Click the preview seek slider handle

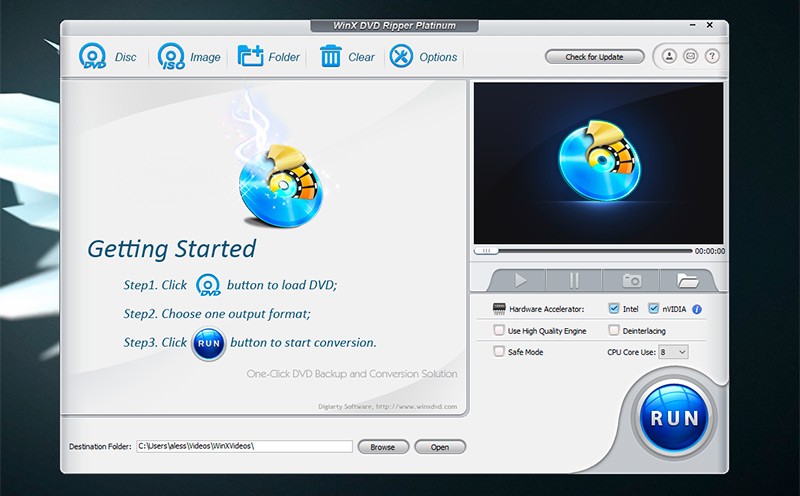(x=486, y=251)
